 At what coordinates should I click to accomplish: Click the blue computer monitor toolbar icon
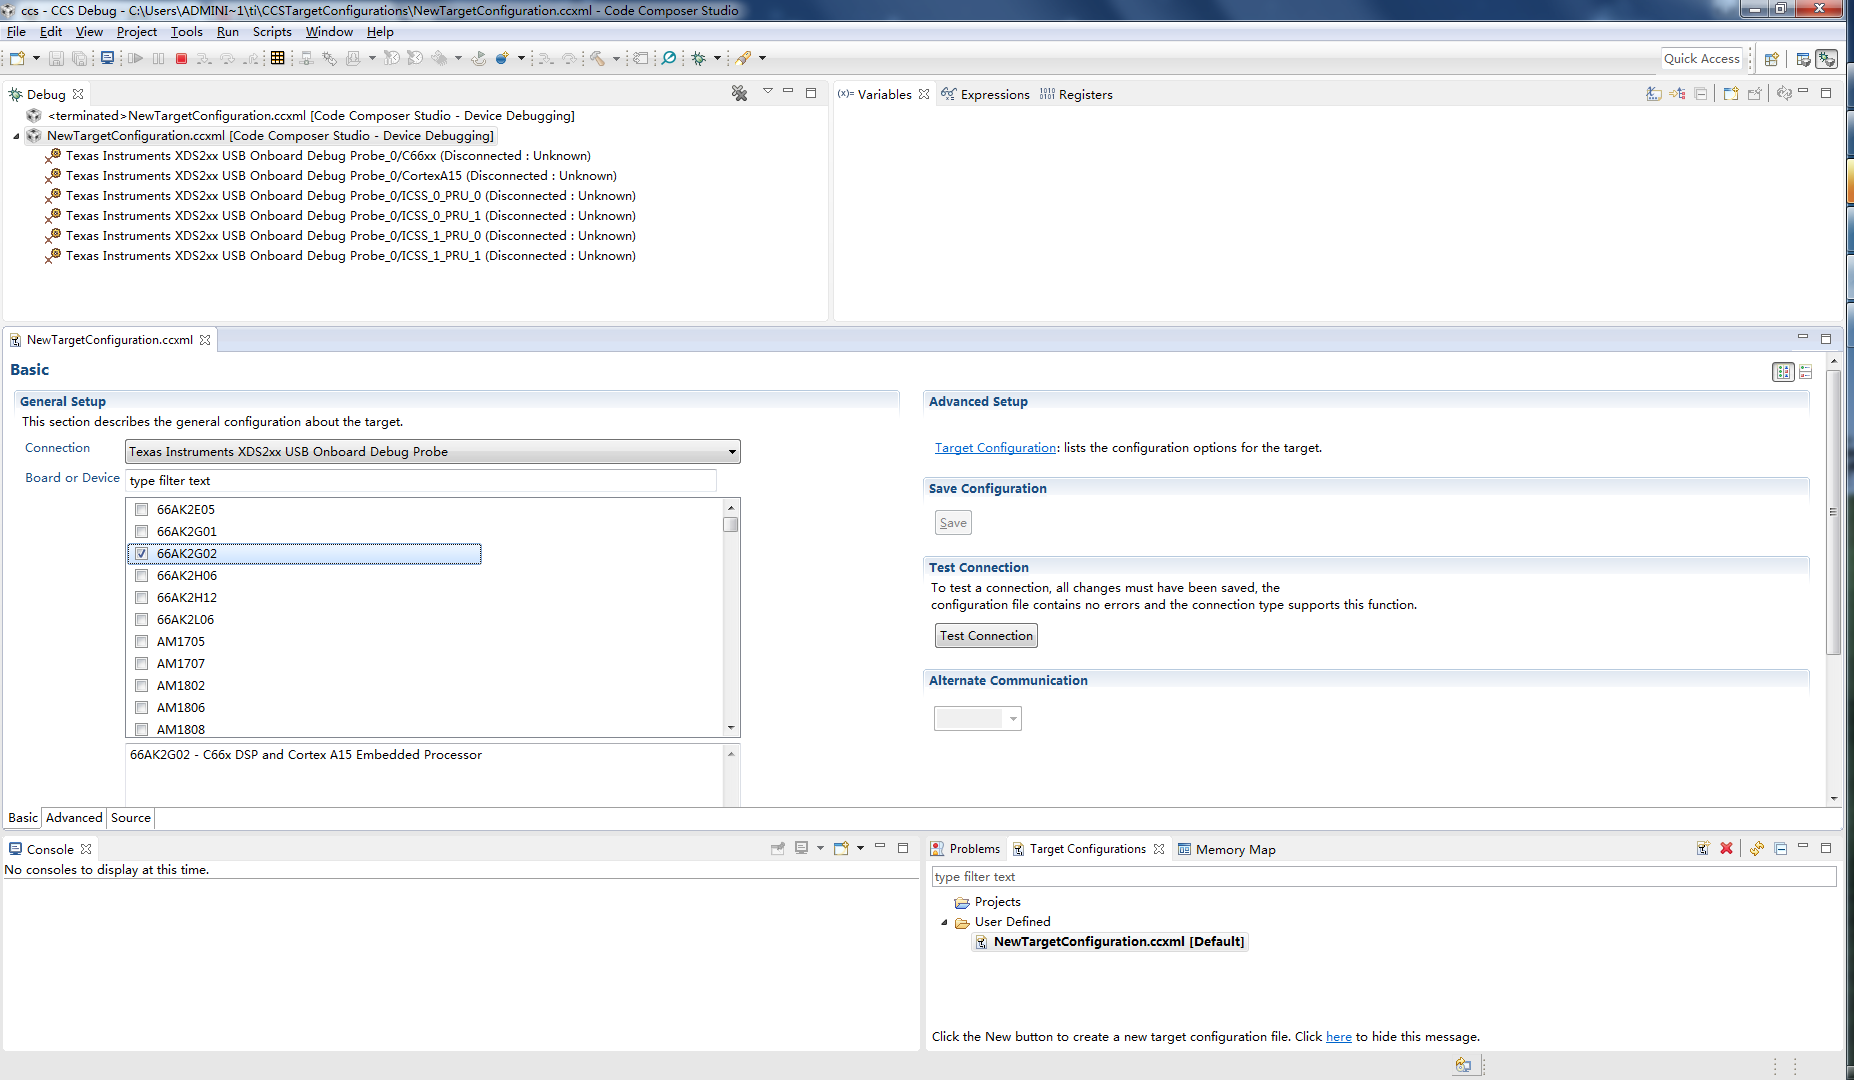(x=107, y=58)
